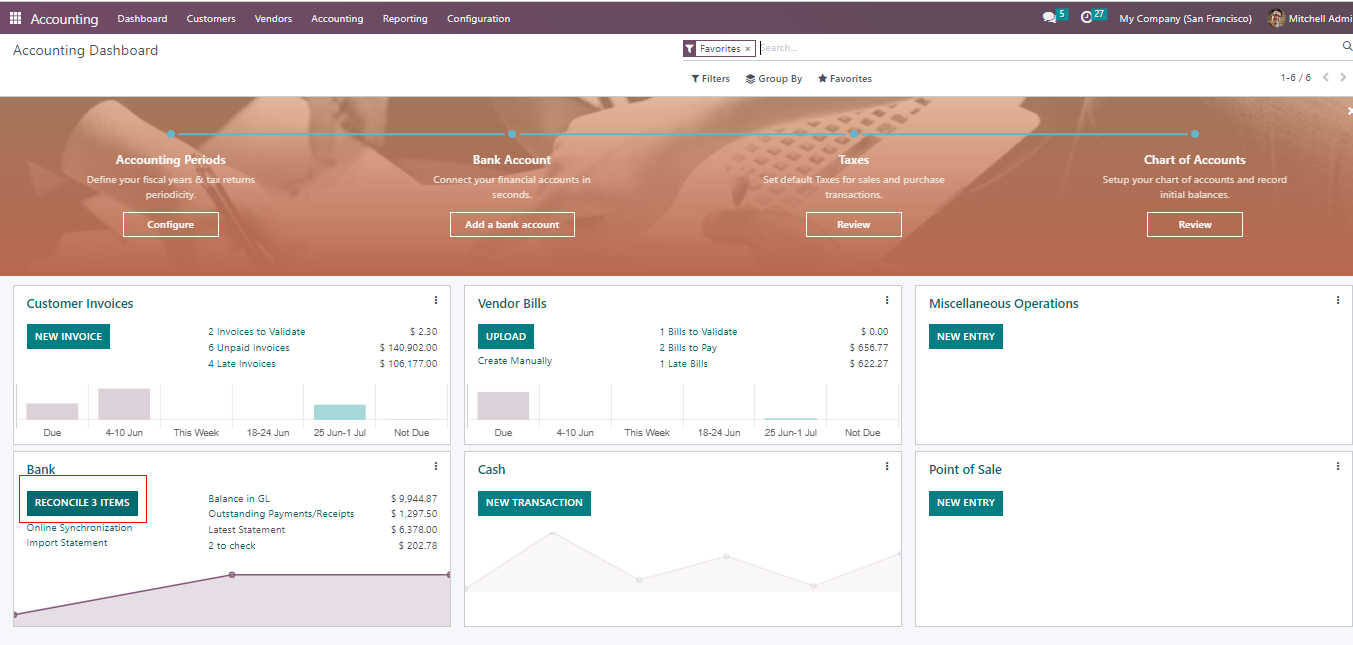Expand the Filters dropdown
Image resolution: width=1353 pixels, height=645 pixels.
coord(711,79)
